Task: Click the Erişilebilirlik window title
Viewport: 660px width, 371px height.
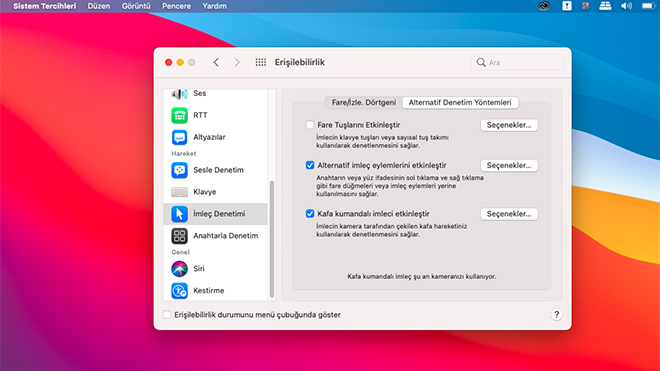Action: [300, 62]
